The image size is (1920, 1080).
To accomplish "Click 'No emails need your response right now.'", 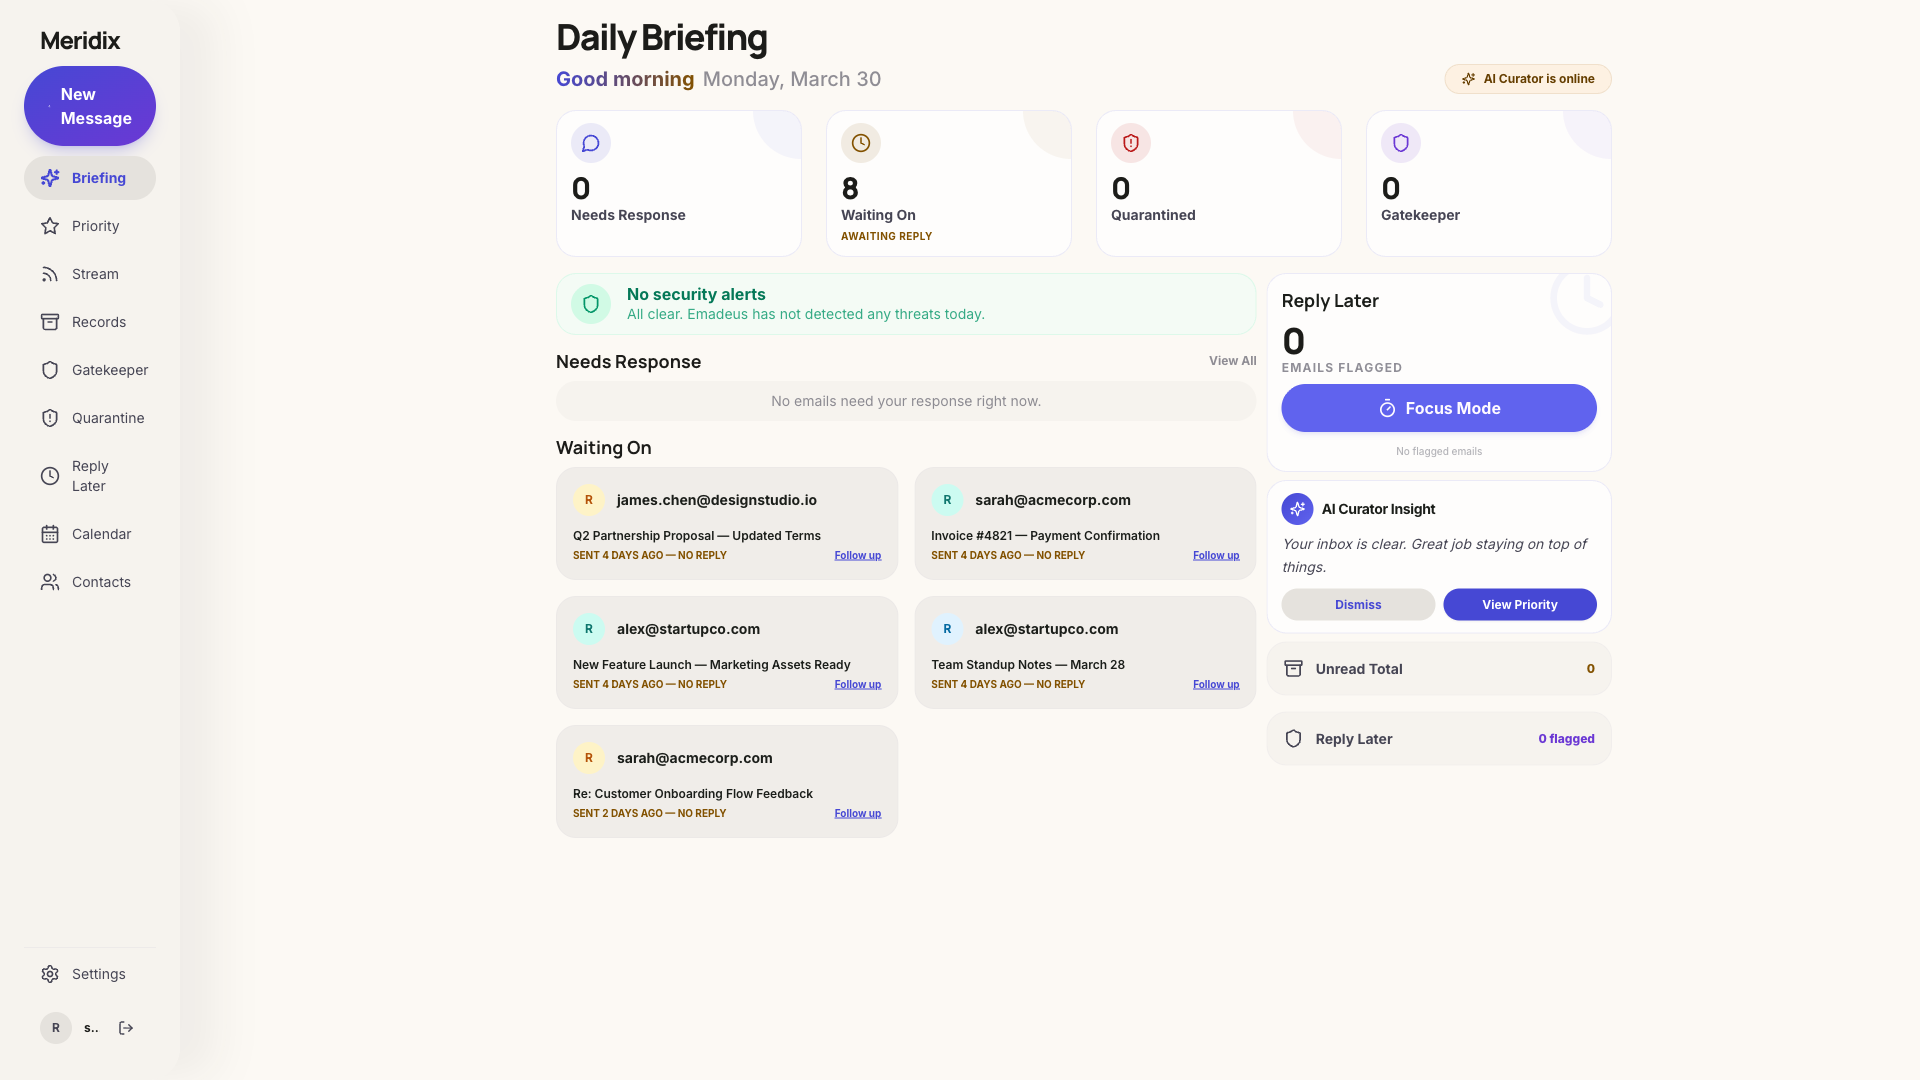I will click(906, 401).
